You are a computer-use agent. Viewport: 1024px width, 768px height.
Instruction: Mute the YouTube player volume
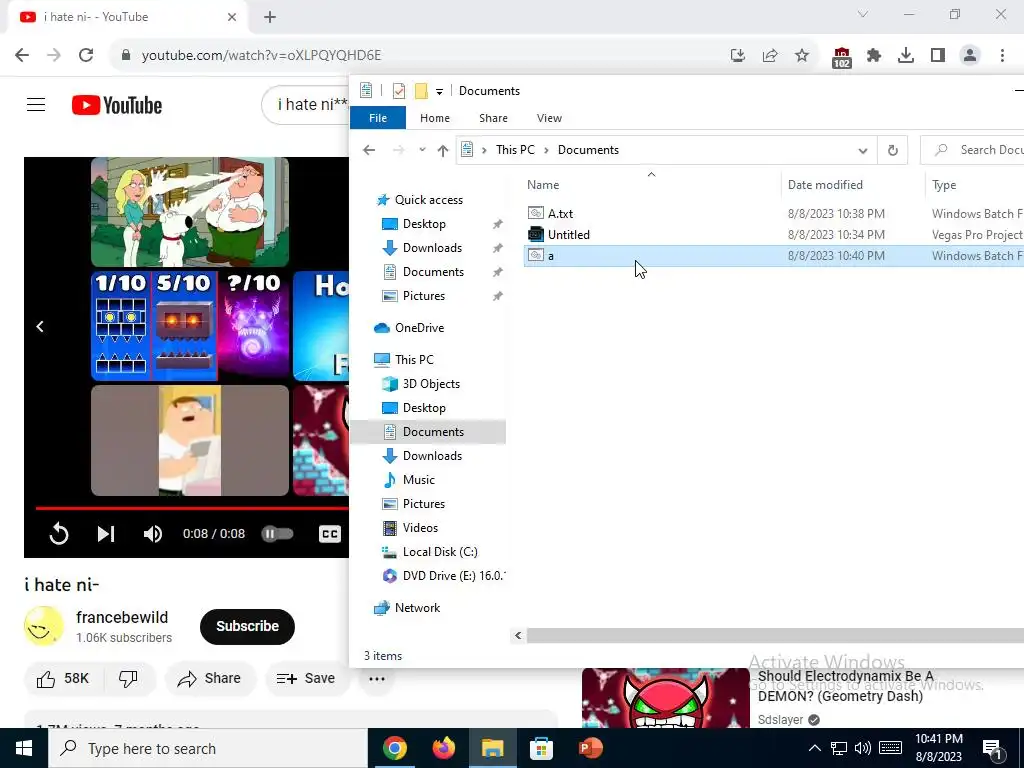point(153,534)
